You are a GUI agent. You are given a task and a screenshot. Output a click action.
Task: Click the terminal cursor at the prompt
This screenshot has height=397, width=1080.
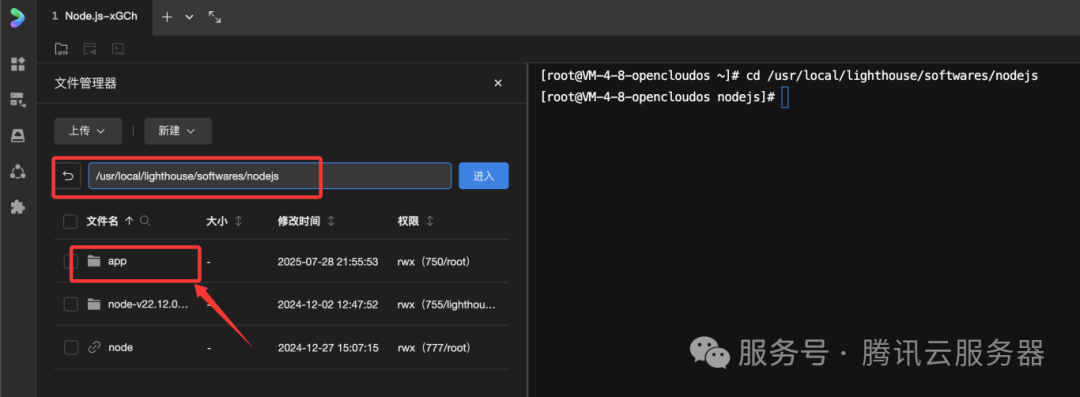(x=785, y=97)
